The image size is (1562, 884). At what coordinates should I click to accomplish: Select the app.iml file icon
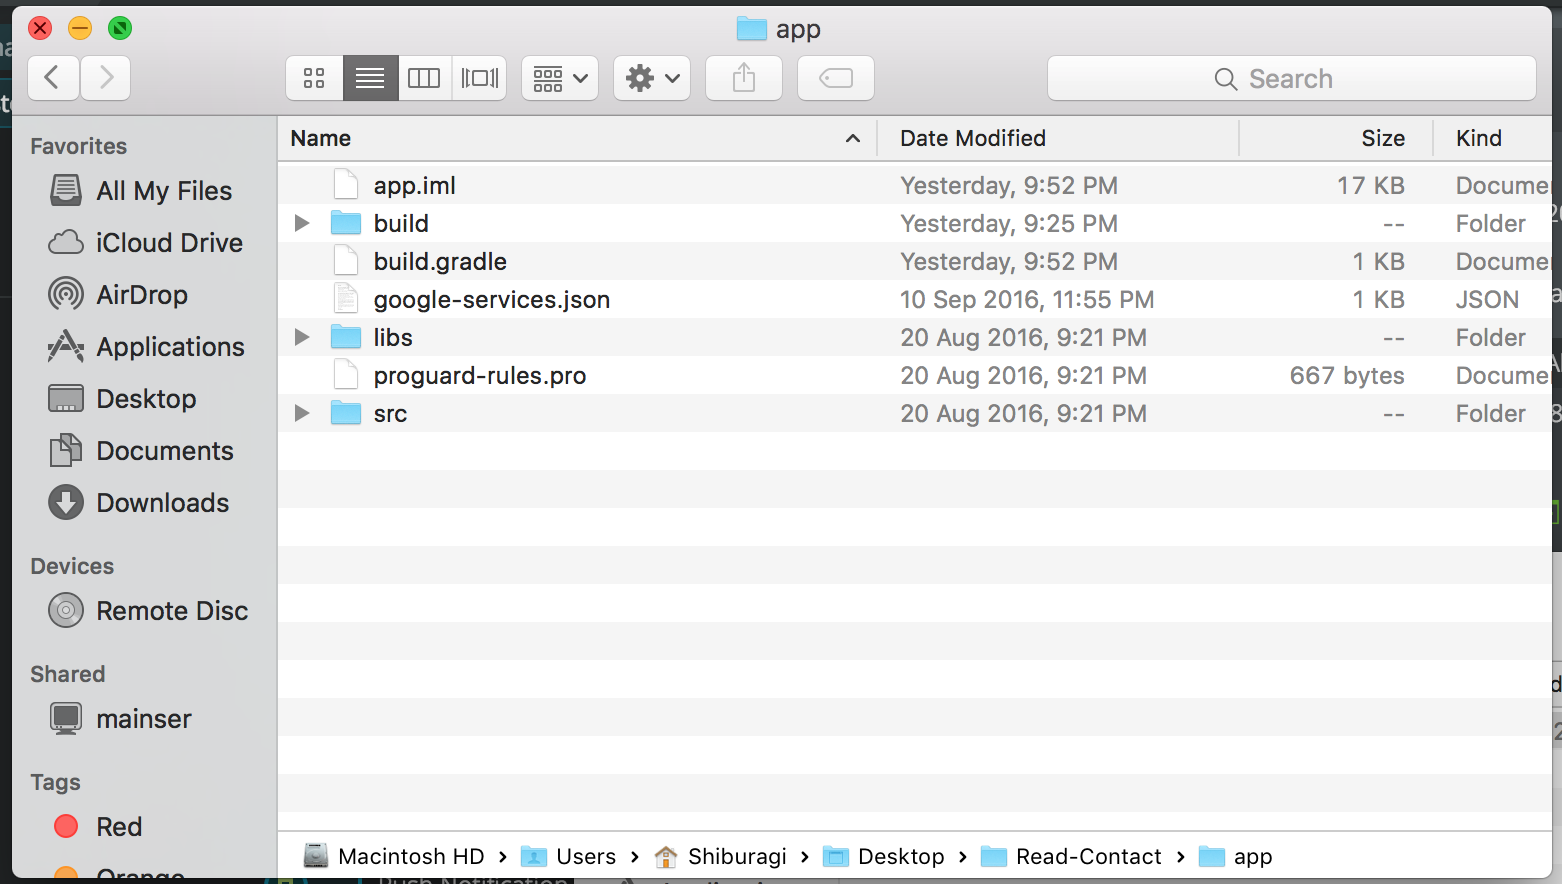(x=346, y=185)
